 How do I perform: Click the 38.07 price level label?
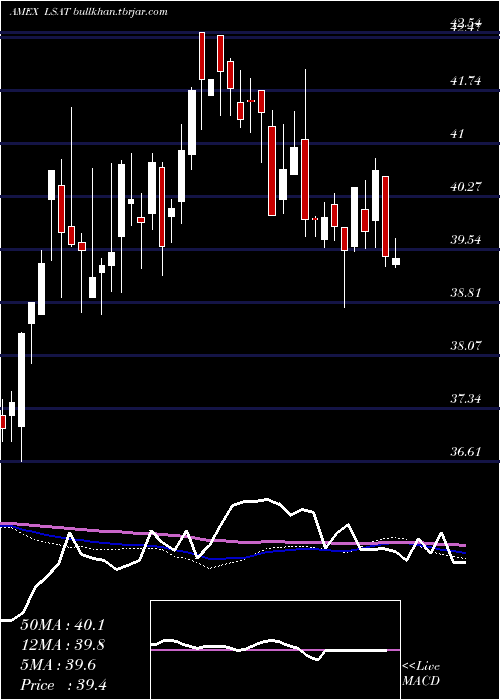click(465, 346)
